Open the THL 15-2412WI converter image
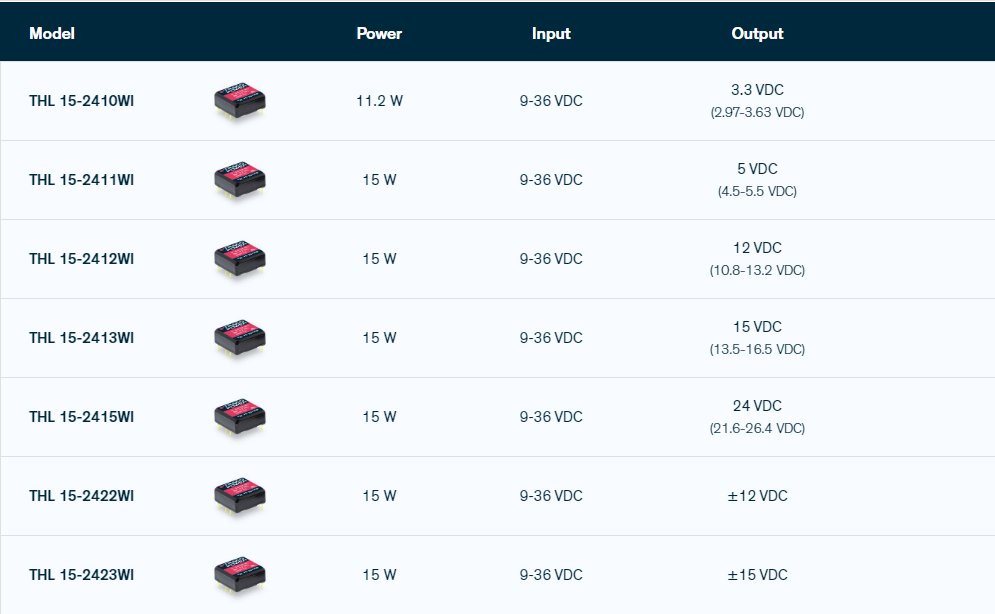This screenshot has height=614, width=995. (240, 259)
